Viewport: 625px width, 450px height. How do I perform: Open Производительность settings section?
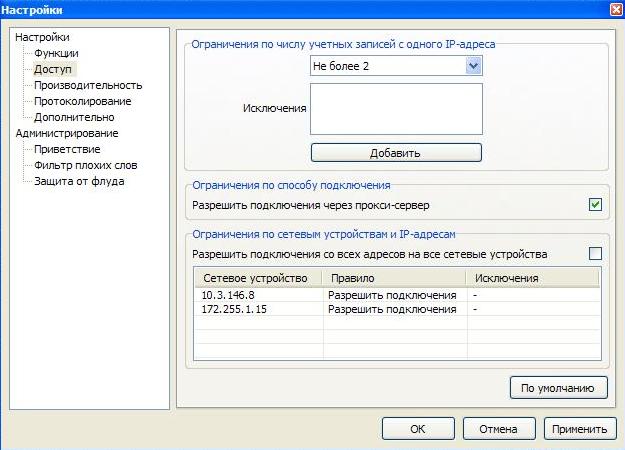pyautogui.click(x=88, y=85)
